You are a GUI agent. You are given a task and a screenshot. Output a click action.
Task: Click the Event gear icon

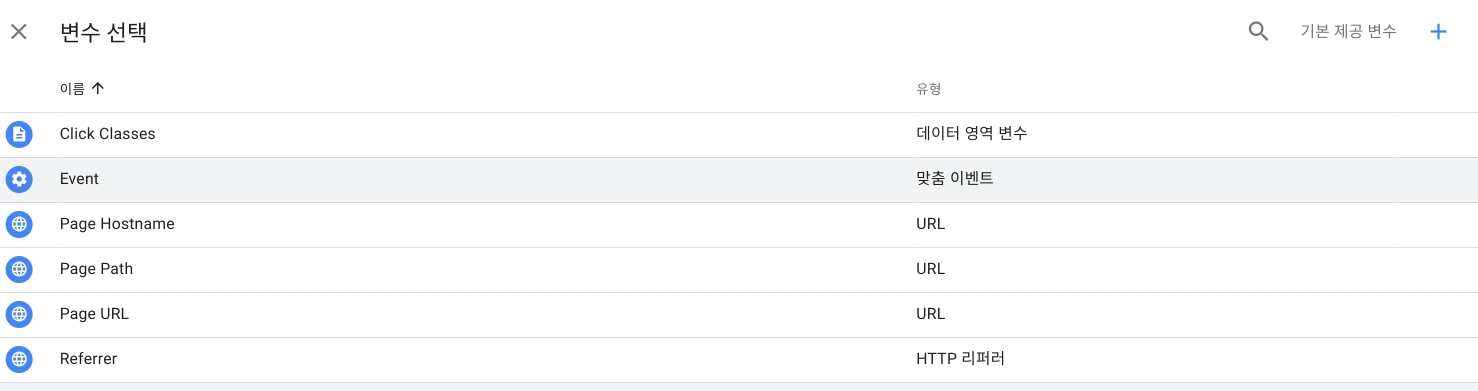pos(19,179)
